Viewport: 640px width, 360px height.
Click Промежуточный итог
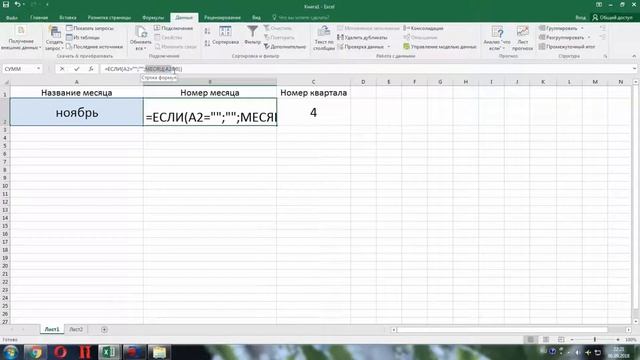pyautogui.click(x=567, y=47)
